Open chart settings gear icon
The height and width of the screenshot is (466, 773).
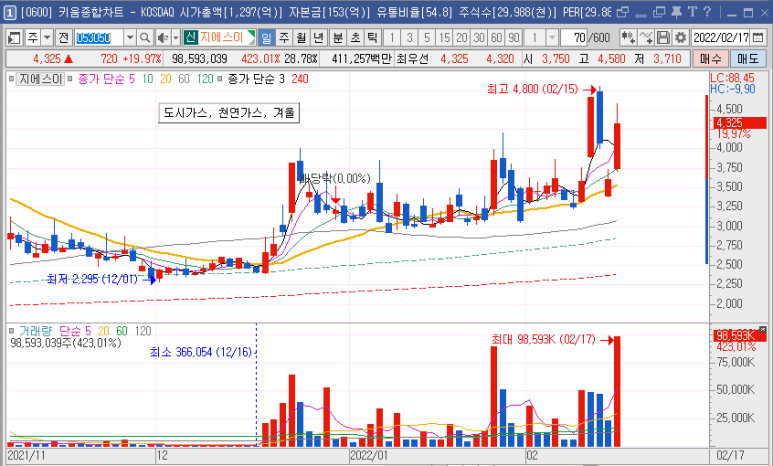681,37
